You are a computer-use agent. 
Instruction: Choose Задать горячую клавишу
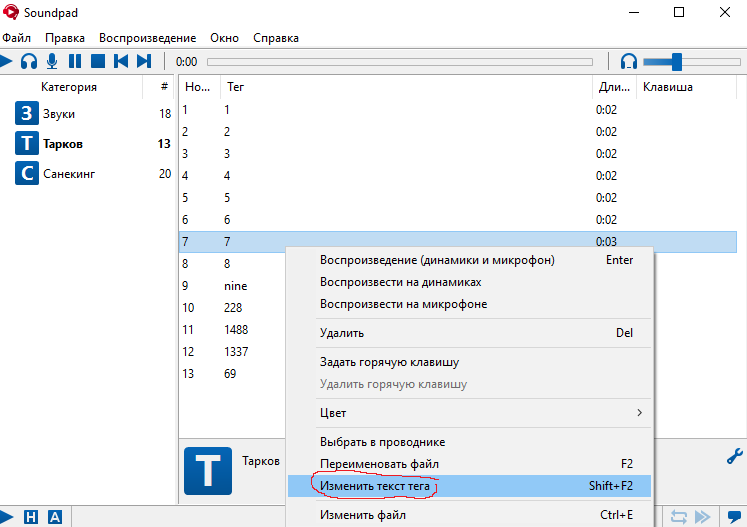tap(469, 362)
